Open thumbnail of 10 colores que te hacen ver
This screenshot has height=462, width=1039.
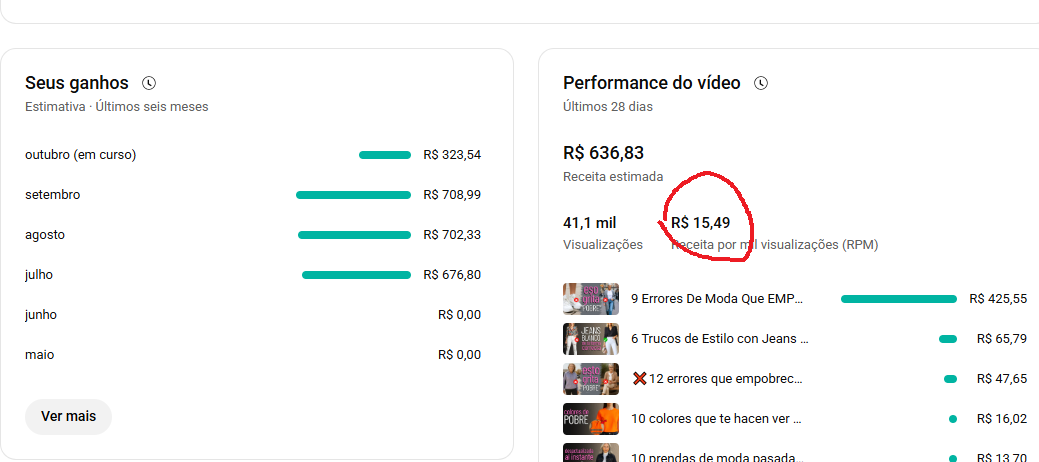click(591, 419)
